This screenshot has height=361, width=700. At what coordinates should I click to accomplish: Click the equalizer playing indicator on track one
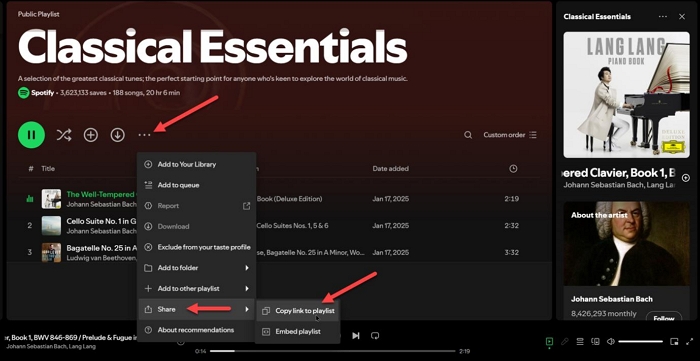click(30, 199)
